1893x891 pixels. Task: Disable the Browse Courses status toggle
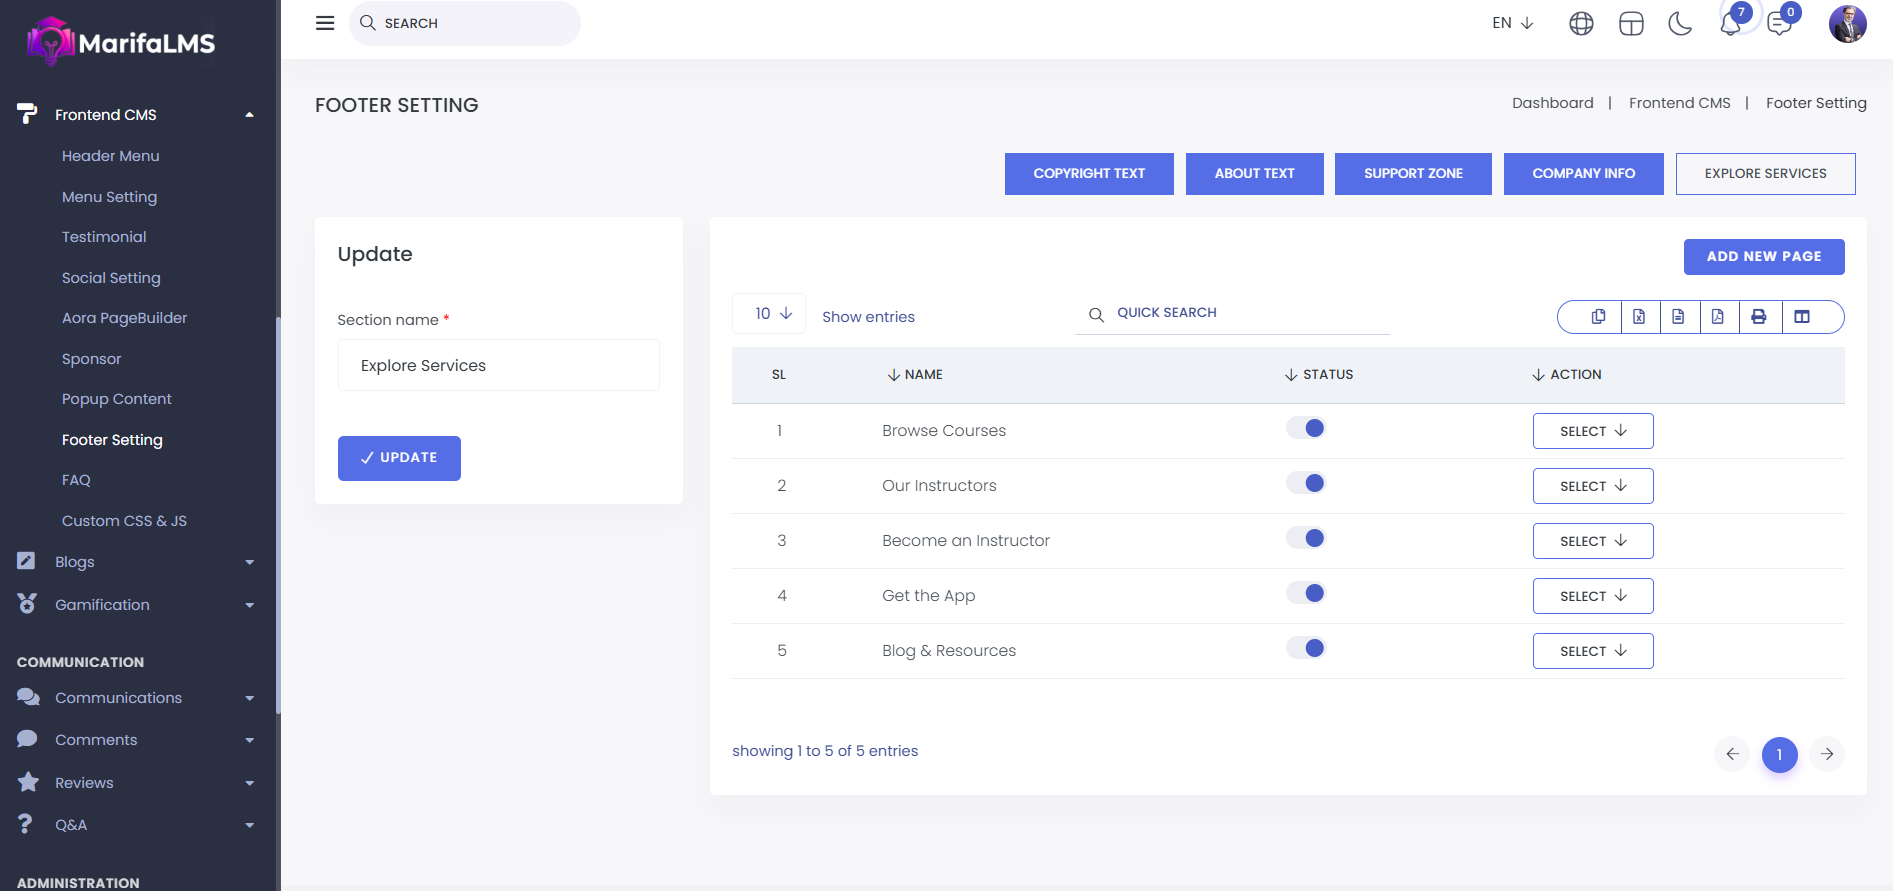(1306, 429)
